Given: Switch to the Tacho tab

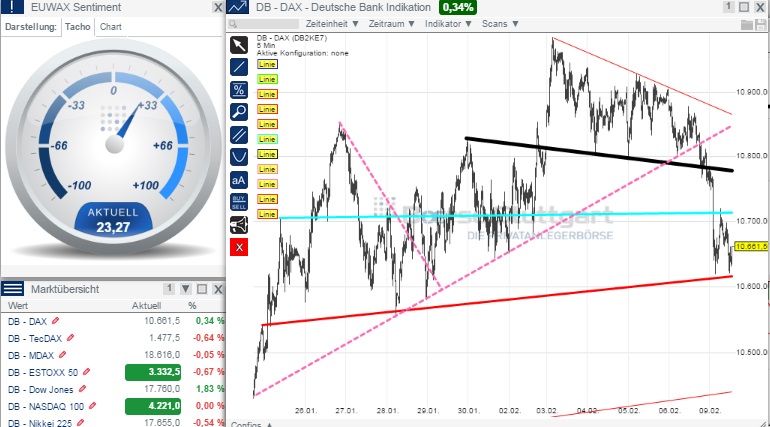Looking at the screenshot, I should coord(78,27).
